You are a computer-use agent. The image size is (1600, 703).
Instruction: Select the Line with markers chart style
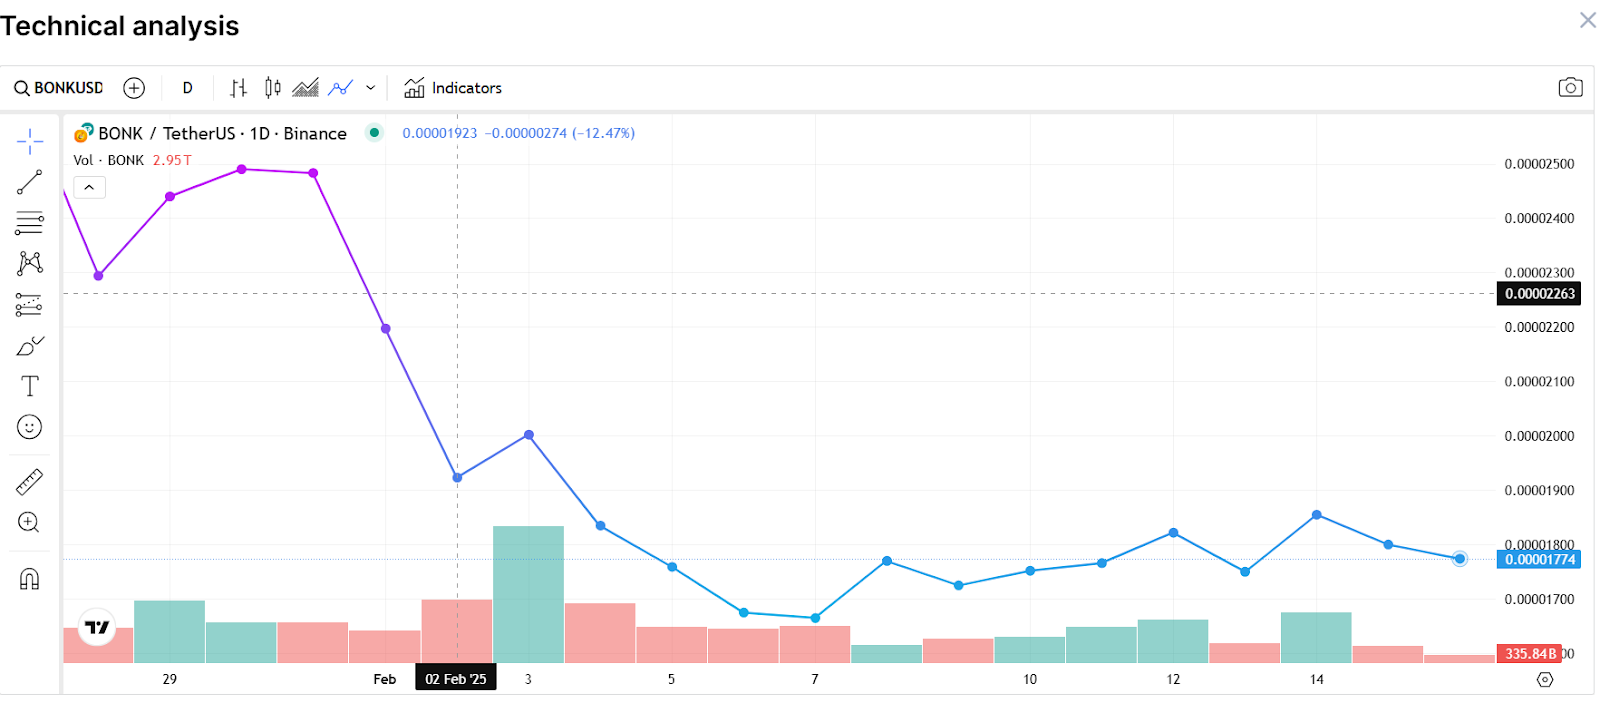pos(341,88)
